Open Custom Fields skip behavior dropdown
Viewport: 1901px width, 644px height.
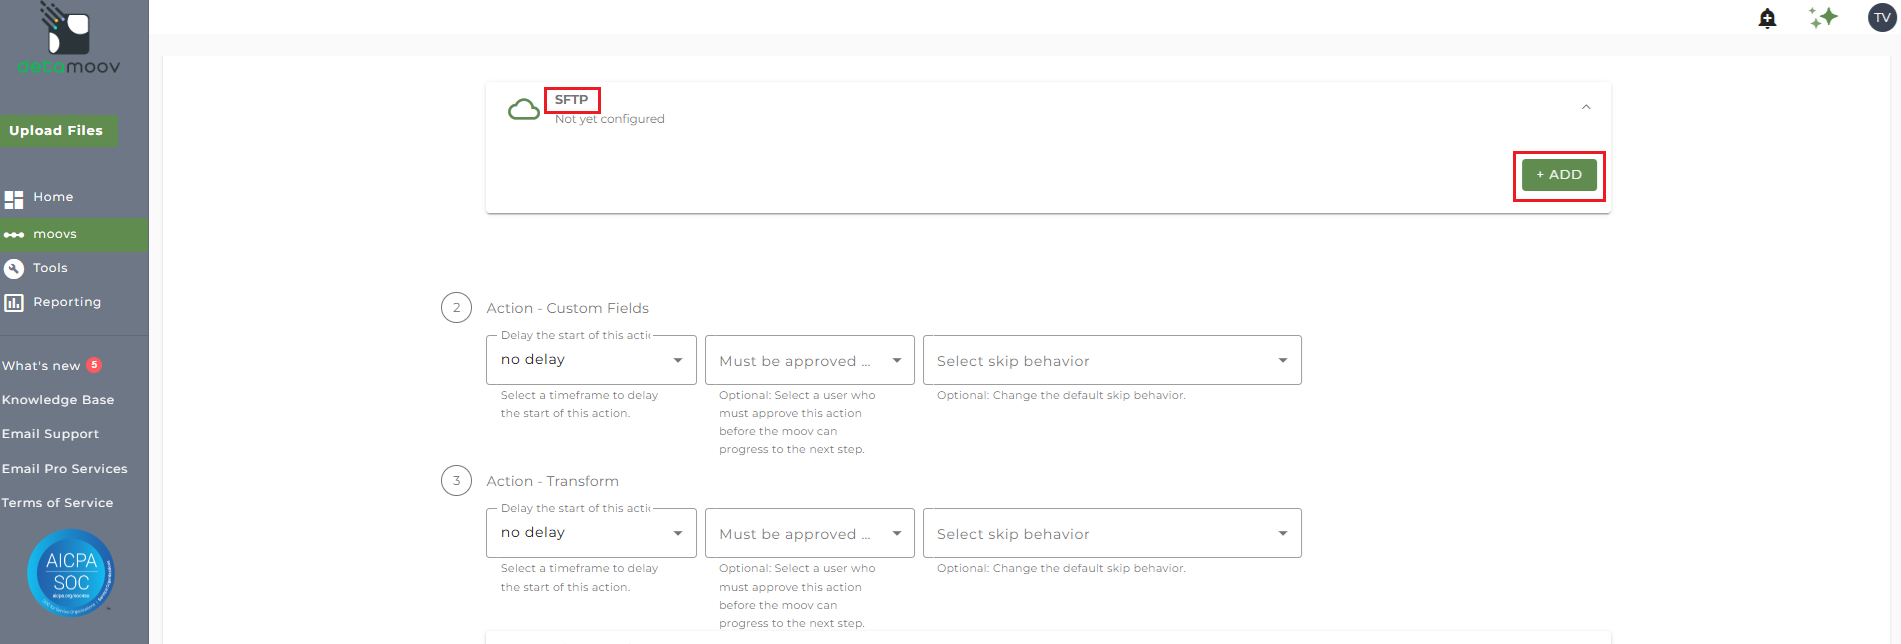click(1111, 361)
